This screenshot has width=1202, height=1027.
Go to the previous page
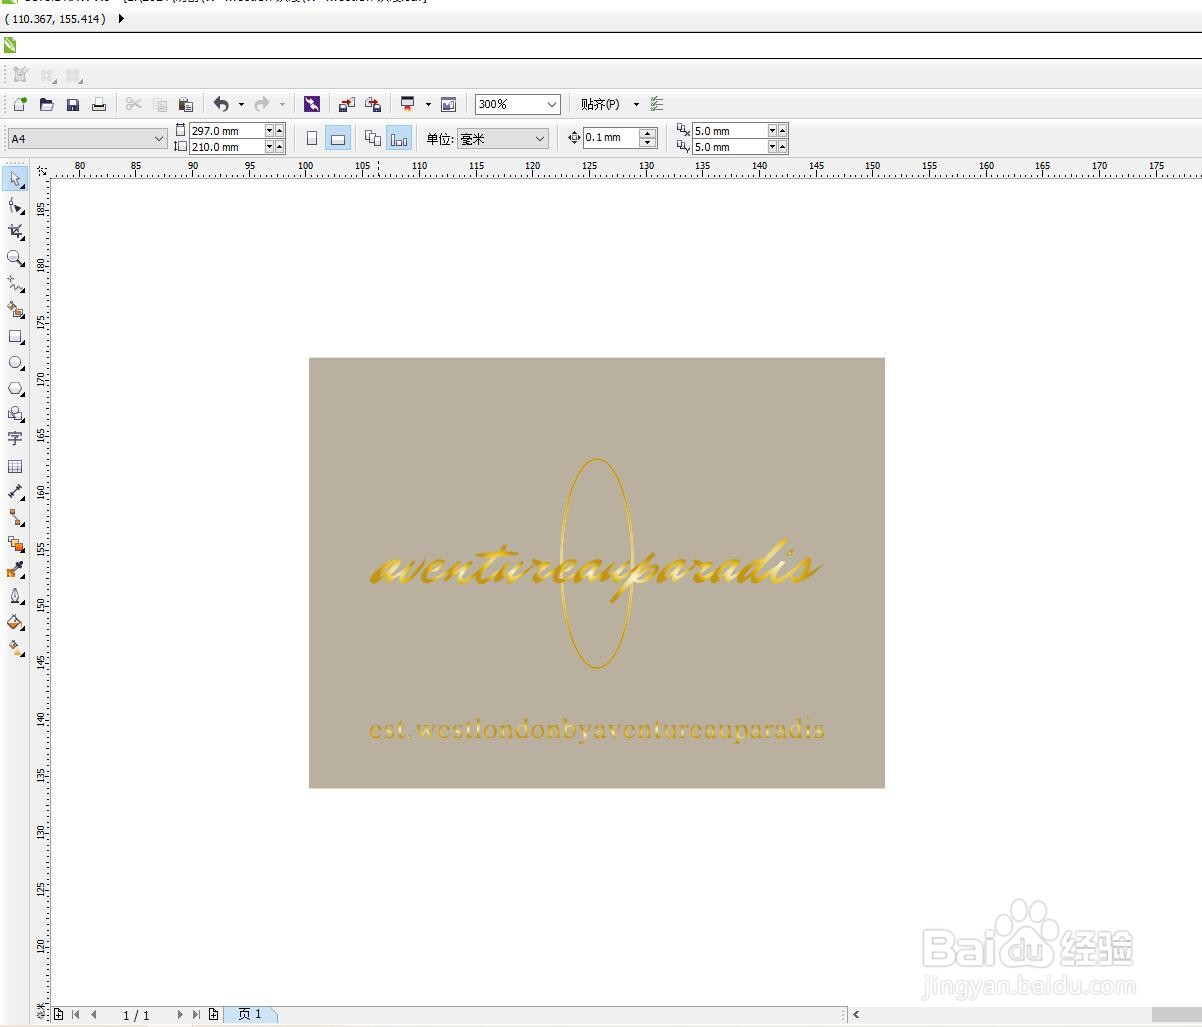93,1014
